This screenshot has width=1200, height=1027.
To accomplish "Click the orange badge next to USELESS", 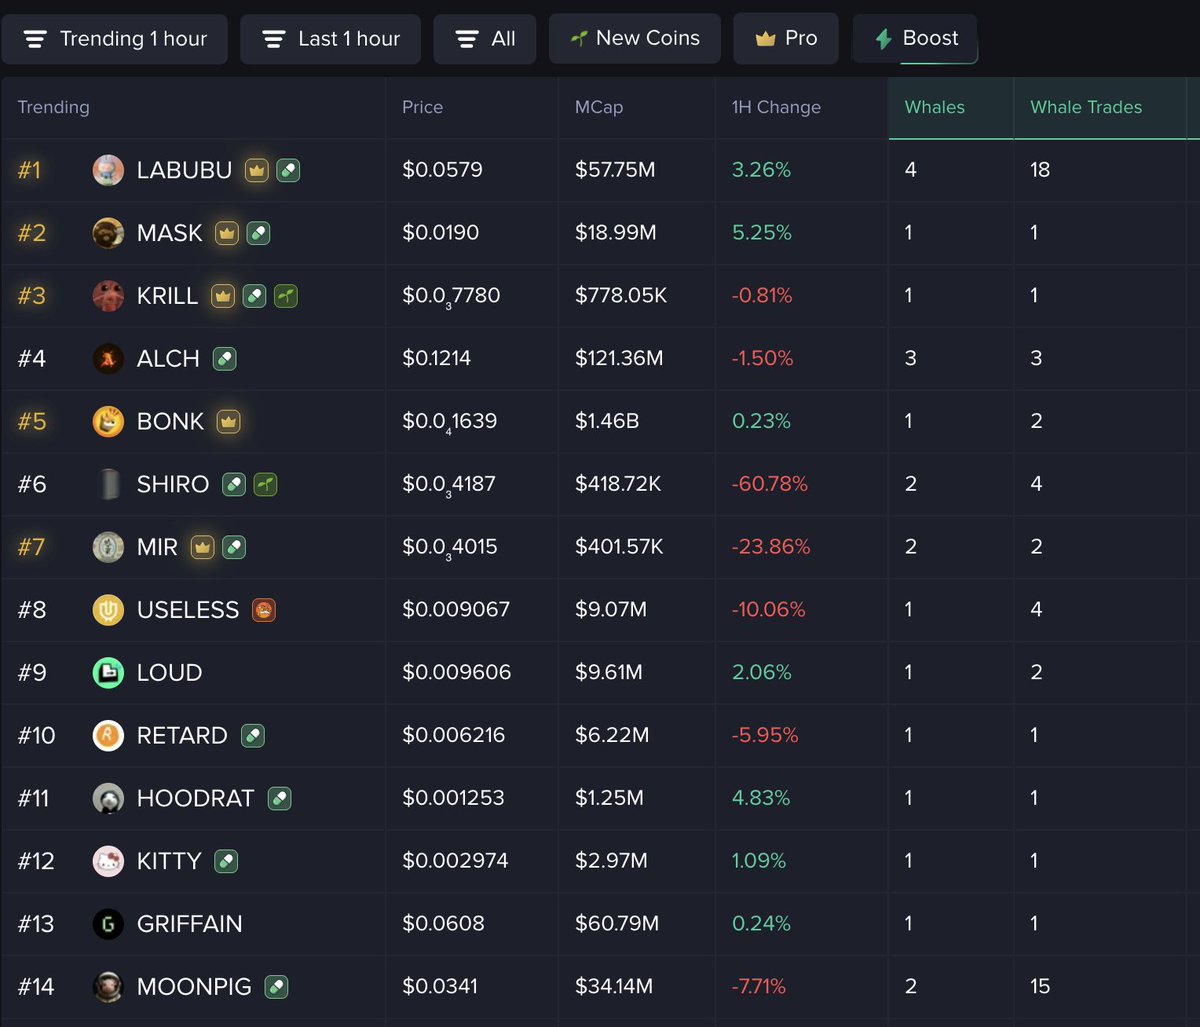I will tap(263, 610).
